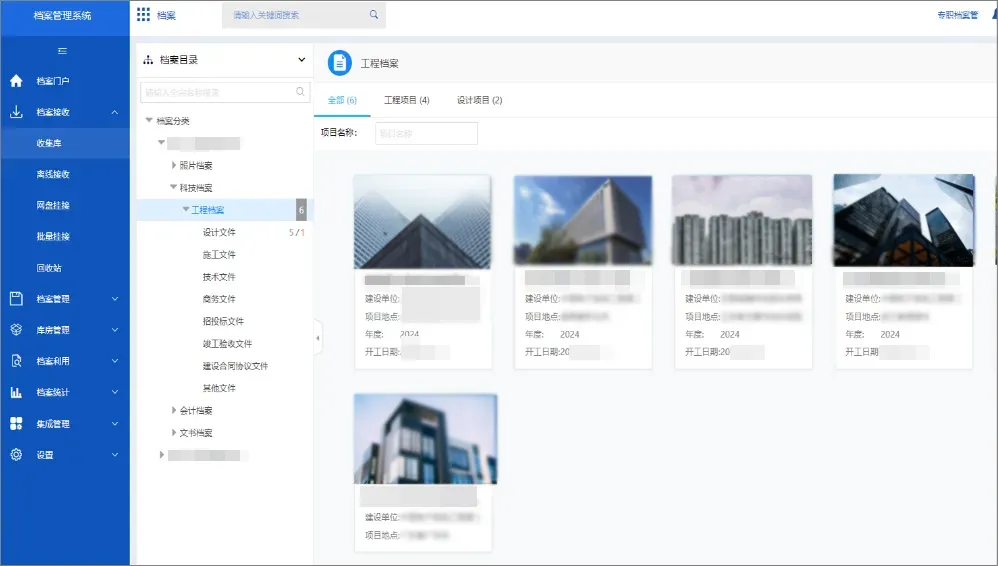Screen dimensions: 998x566
Task: Click the 档案接收 download icon
Action: point(17,112)
